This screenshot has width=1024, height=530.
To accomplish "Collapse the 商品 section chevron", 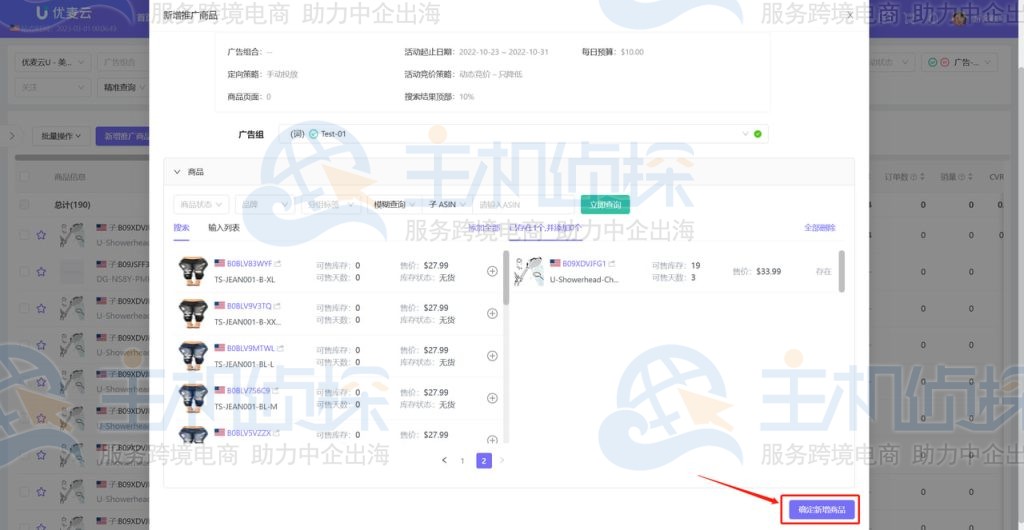I will 177,172.
